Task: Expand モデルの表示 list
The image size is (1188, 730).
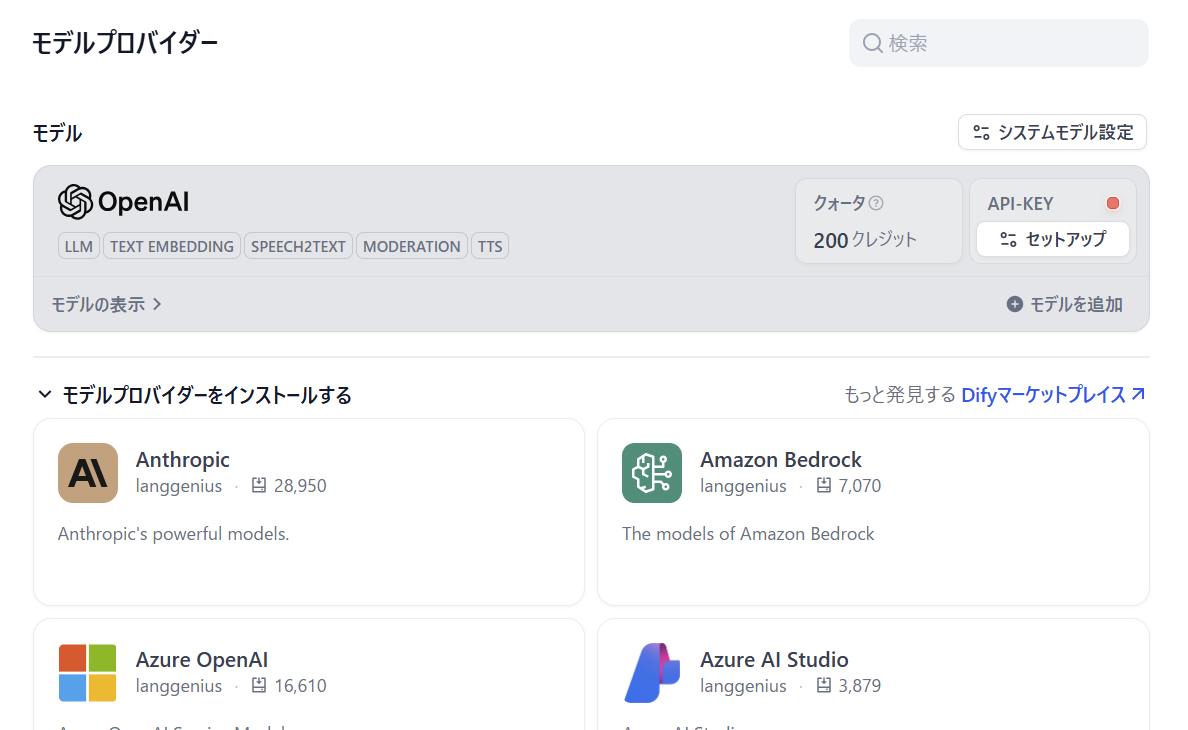Action: point(106,304)
